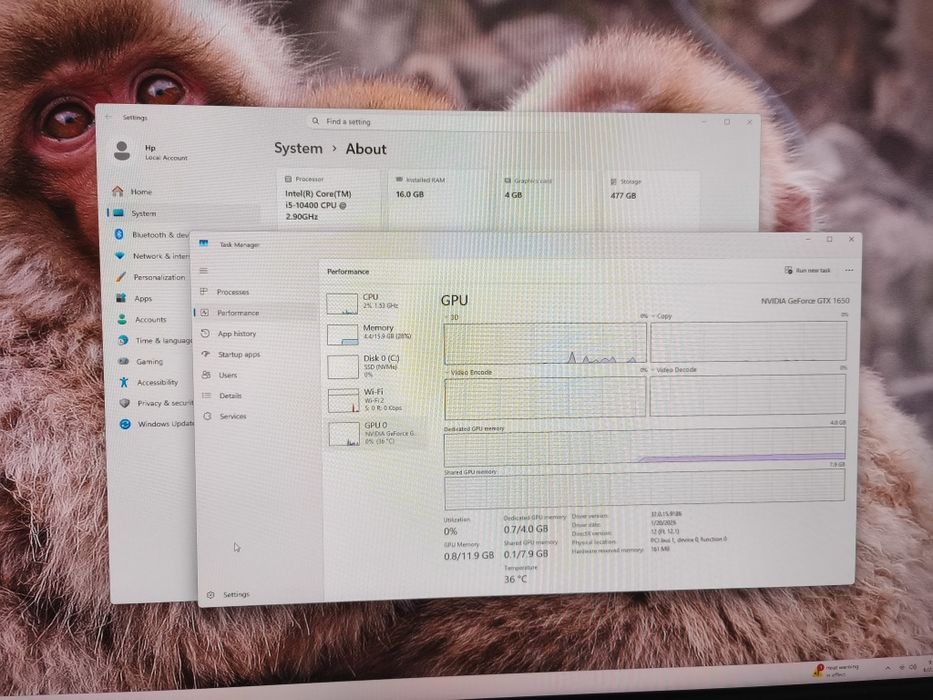Expand the Video Encode graph dropdown
Viewport: 933px width, 700px height.
point(447,372)
